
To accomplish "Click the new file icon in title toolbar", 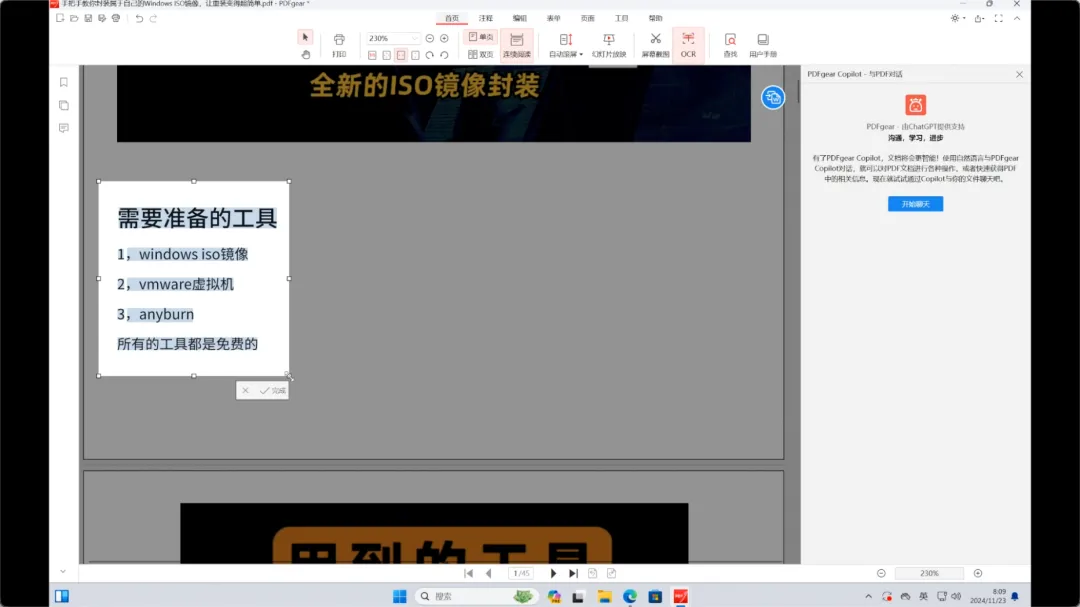I will pyautogui.click(x=60, y=19).
